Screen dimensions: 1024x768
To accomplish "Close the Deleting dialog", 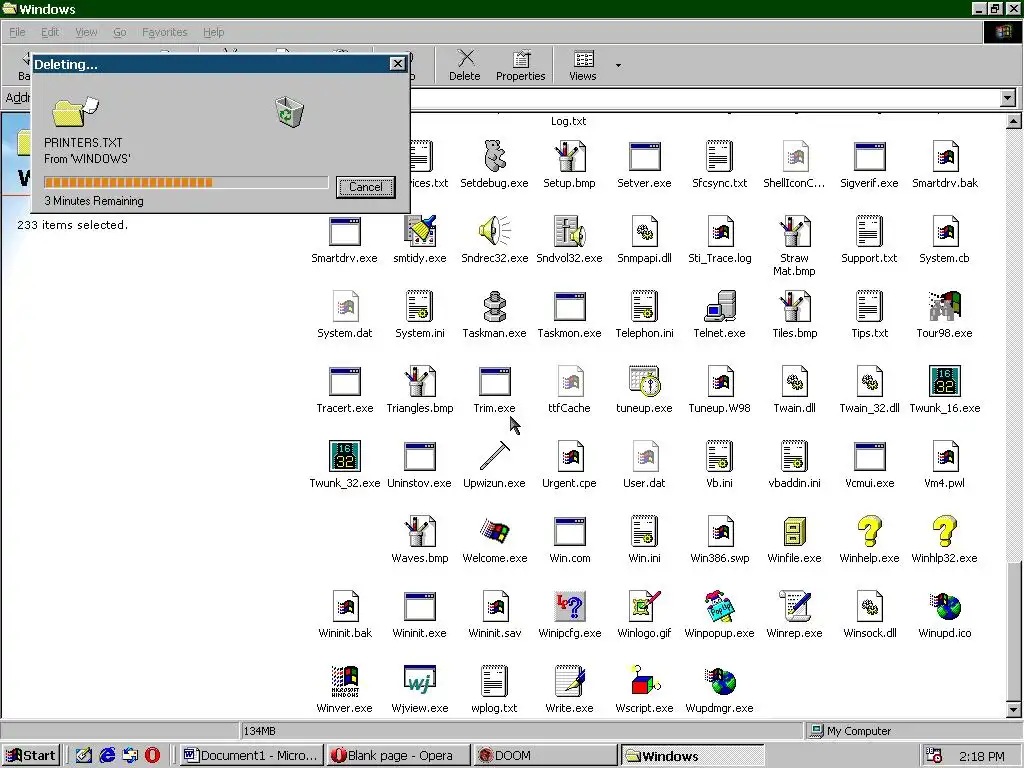I will tap(397, 63).
